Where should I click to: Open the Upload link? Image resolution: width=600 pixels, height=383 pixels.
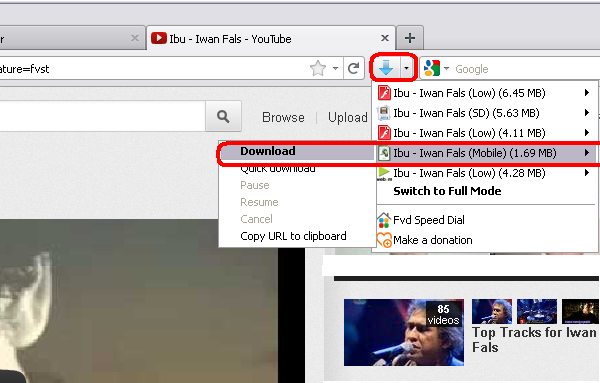click(x=347, y=117)
